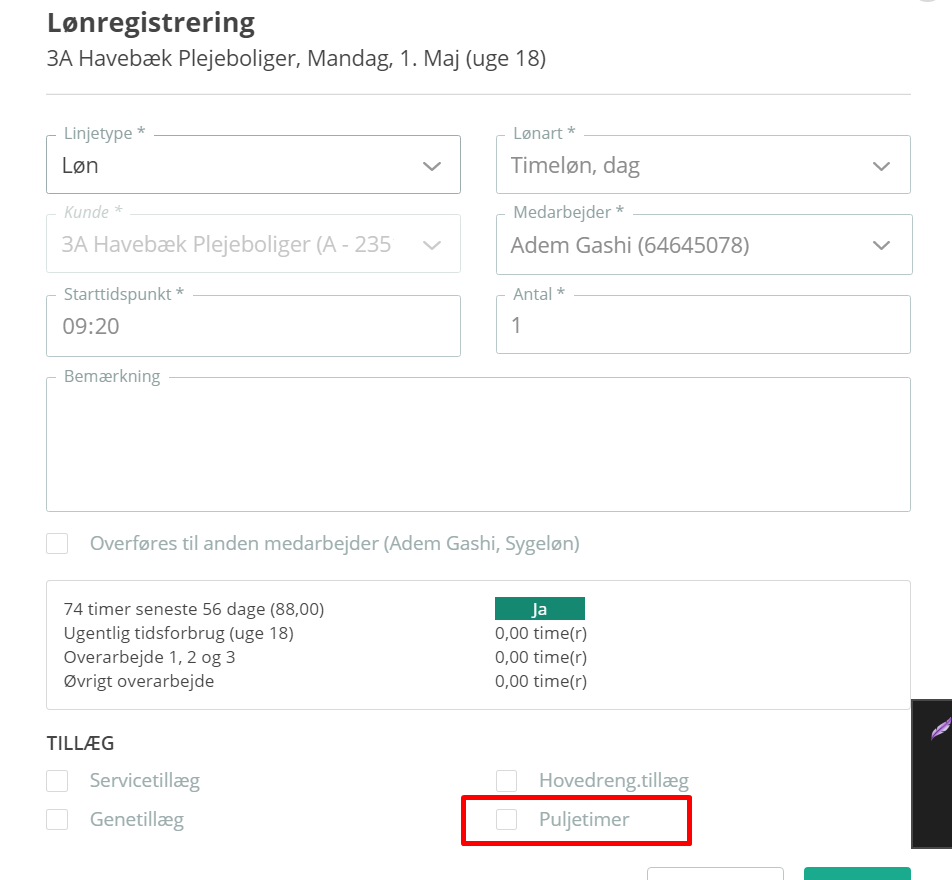Screen dimensions: 952x880
Task: Select the 'Ugentlig tidsforbrug (uge 18)' row
Action: tap(325, 633)
